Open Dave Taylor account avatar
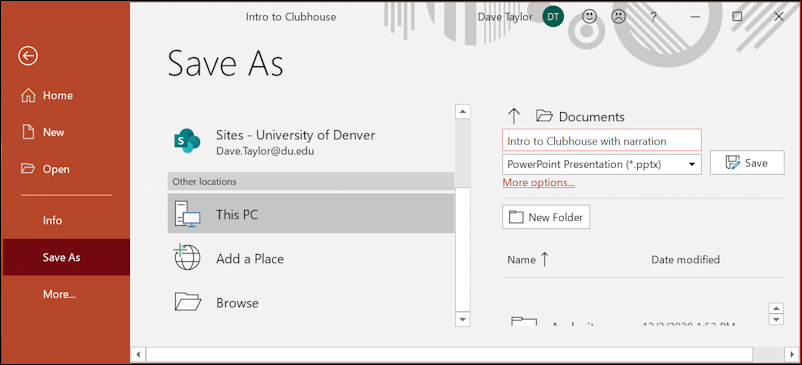The height and width of the screenshot is (365, 802). (x=553, y=17)
